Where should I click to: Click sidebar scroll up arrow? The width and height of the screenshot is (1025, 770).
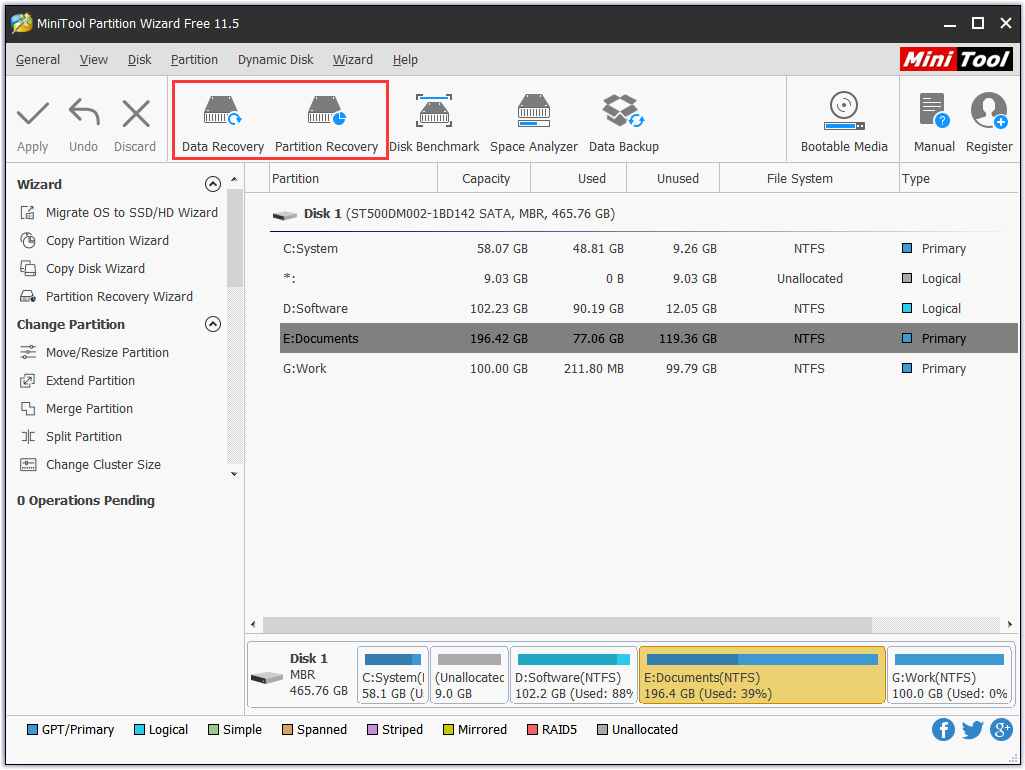coord(234,179)
